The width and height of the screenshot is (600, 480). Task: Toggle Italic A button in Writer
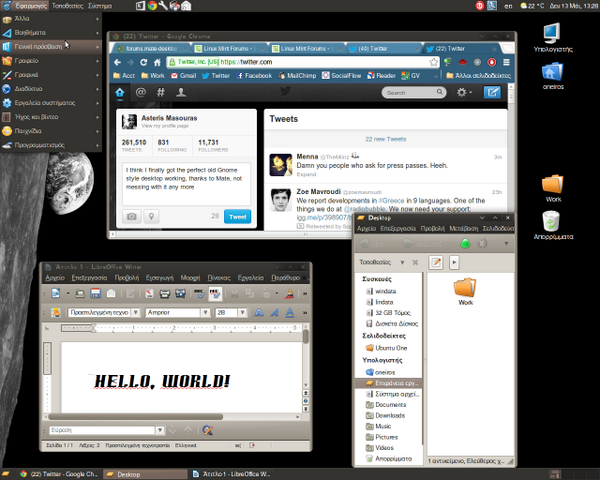(x=274, y=312)
